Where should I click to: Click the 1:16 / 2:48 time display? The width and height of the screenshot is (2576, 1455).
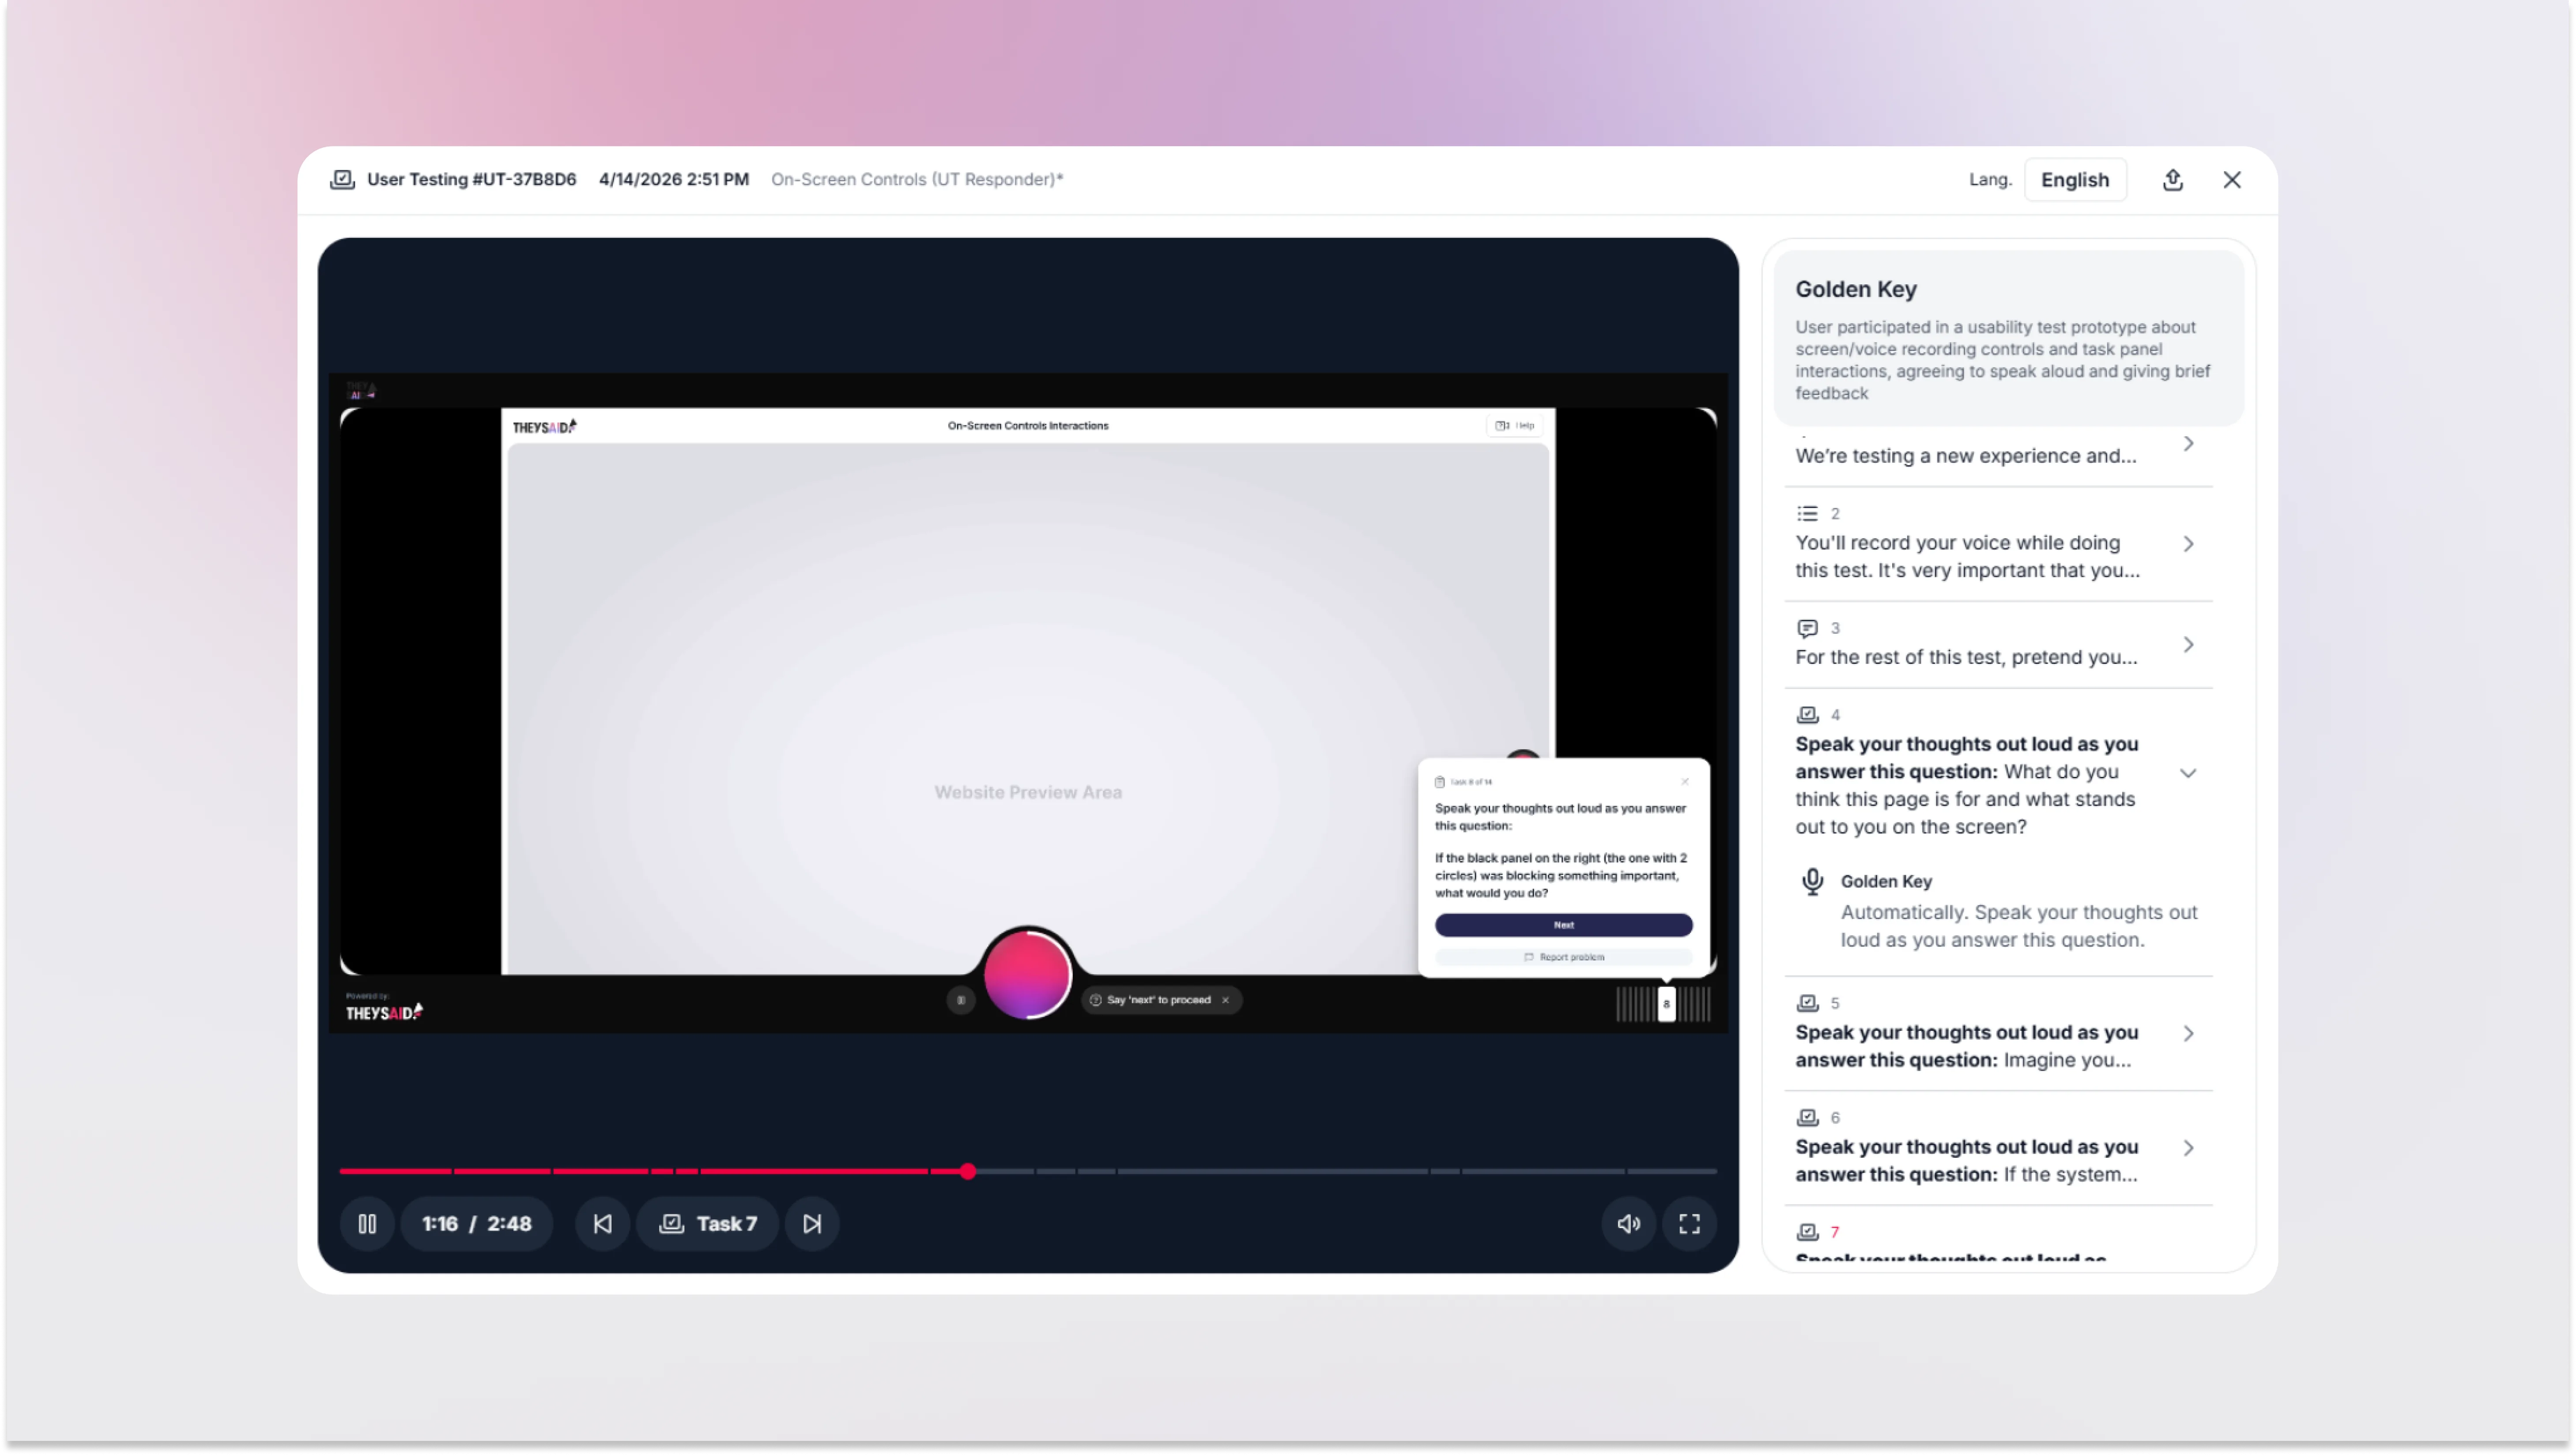coord(477,1224)
